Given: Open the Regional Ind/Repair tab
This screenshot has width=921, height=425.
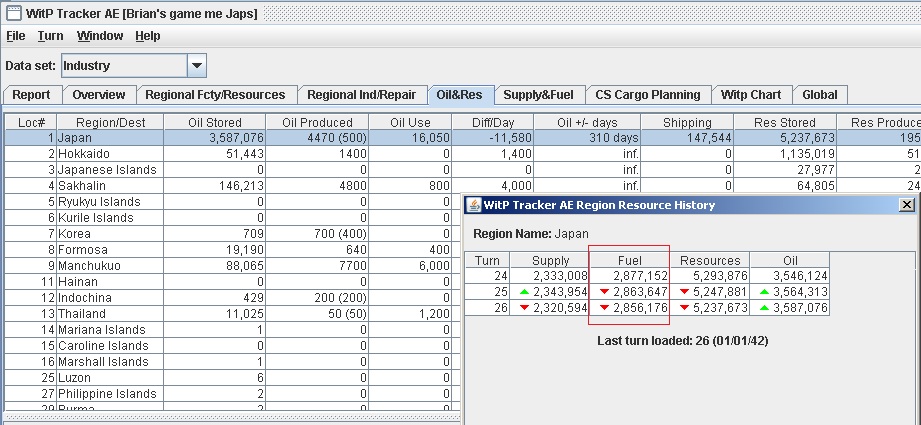Looking at the screenshot, I should point(362,95).
